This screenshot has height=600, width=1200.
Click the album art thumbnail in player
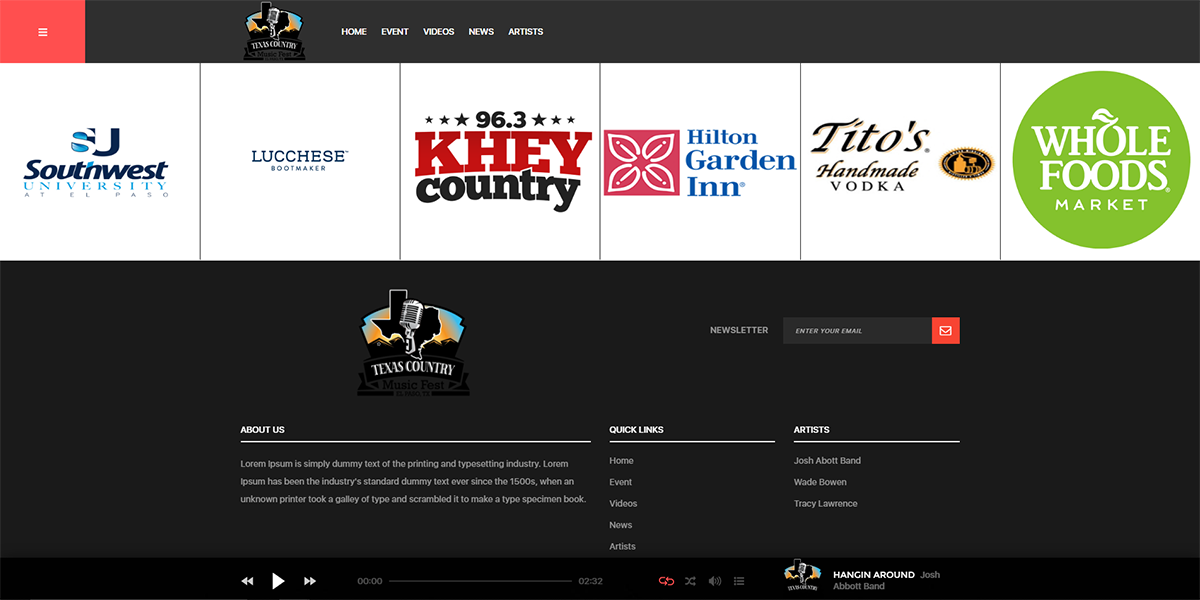pos(802,577)
